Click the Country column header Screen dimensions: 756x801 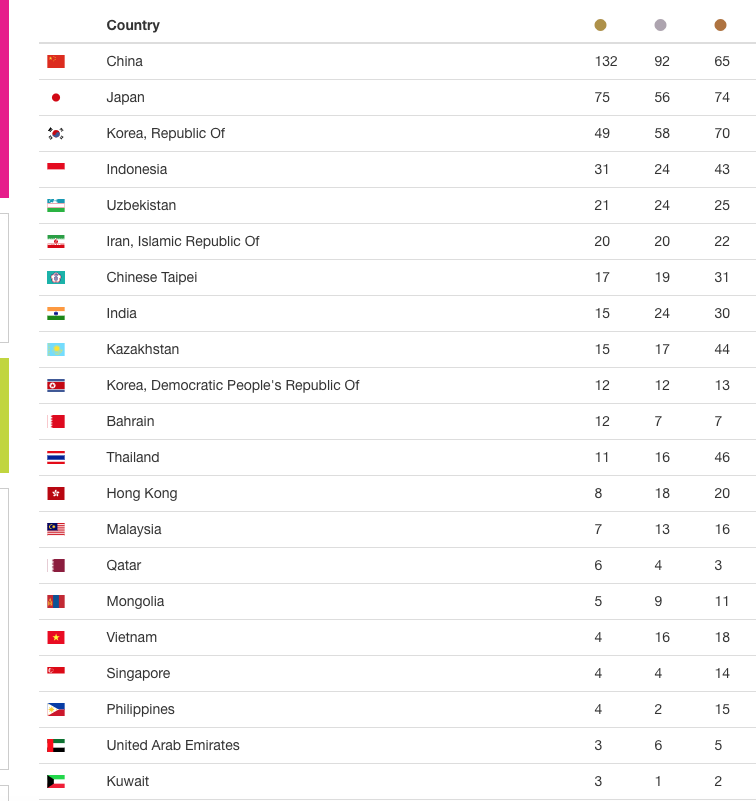pyautogui.click(x=133, y=26)
